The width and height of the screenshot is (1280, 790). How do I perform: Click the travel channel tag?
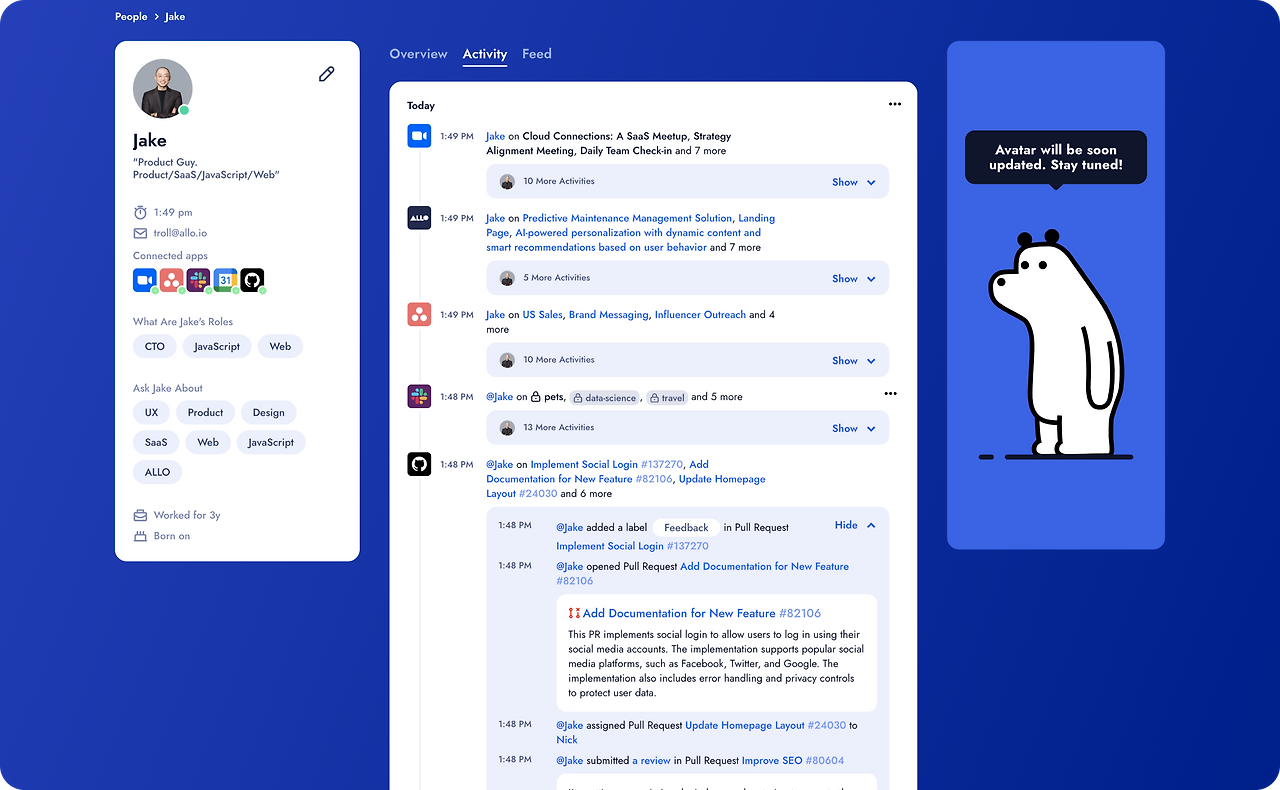point(667,398)
